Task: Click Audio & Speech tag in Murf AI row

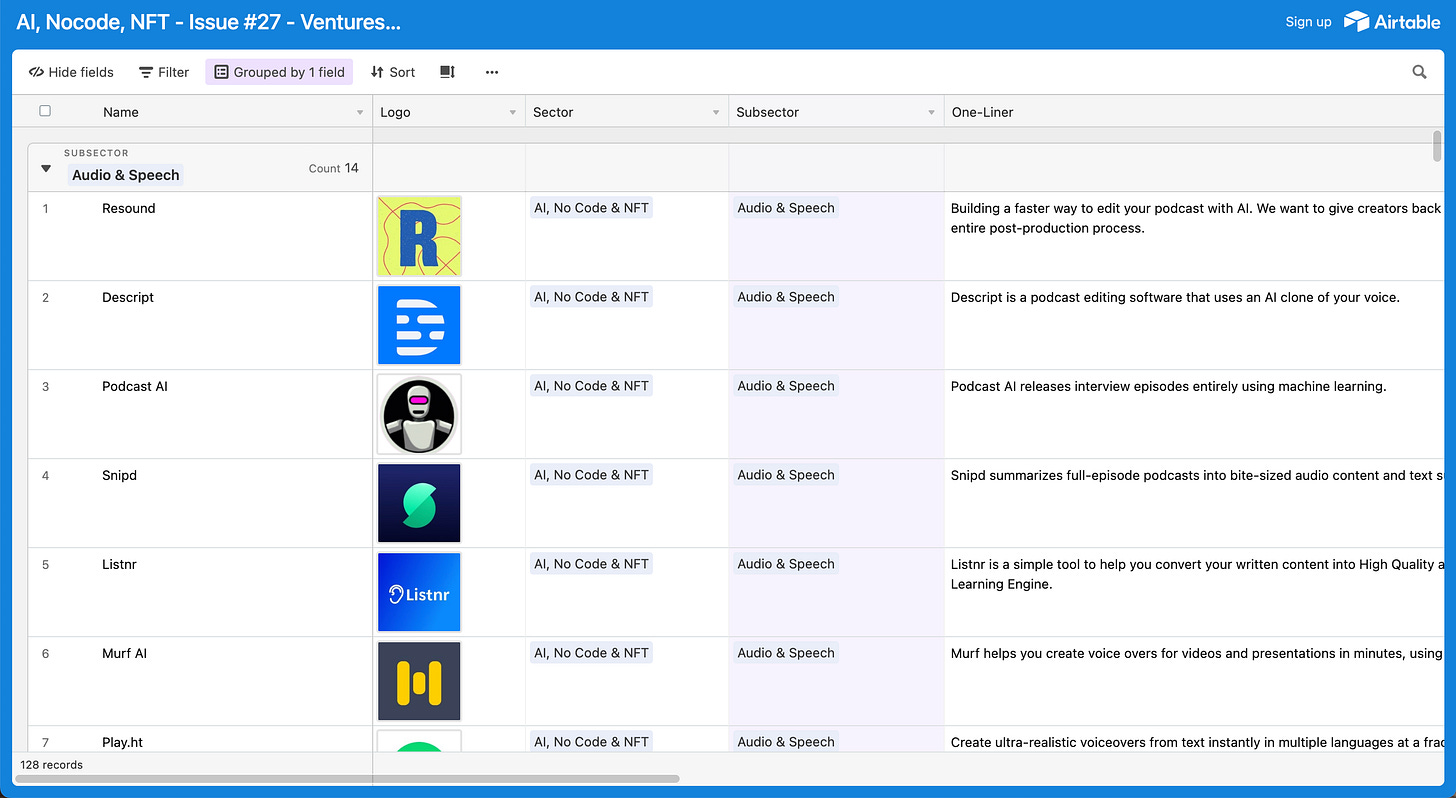Action: [x=786, y=653]
